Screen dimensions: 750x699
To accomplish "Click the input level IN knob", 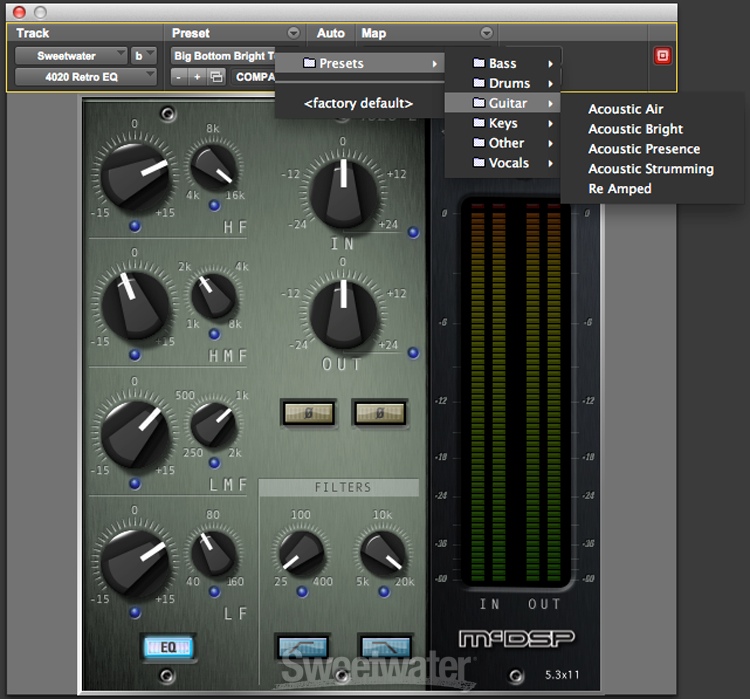I will 343,194.
